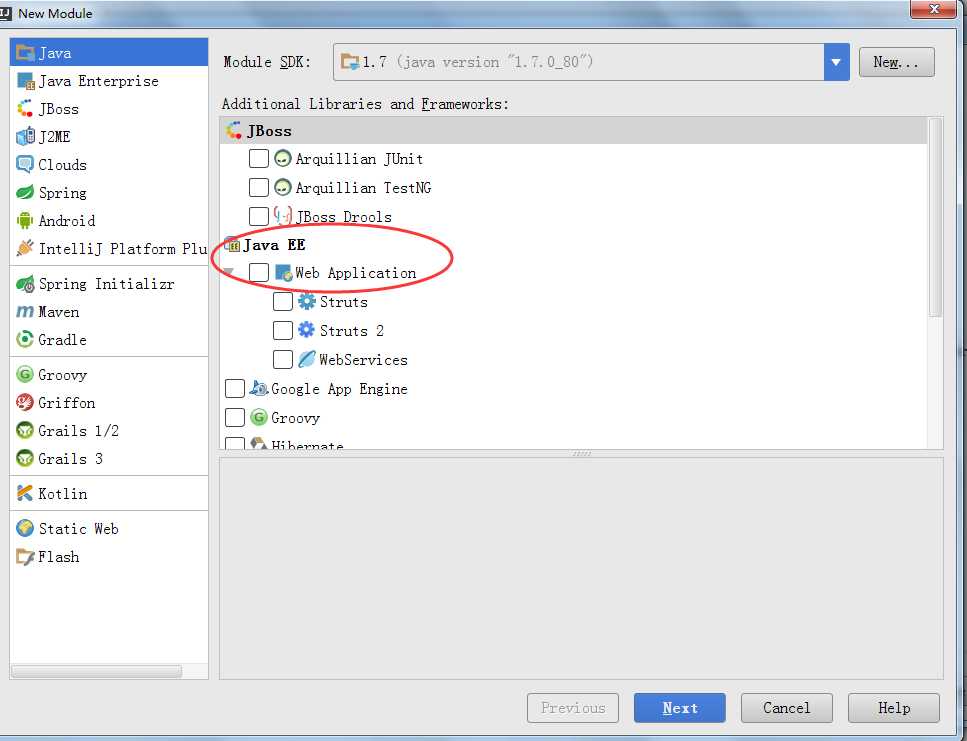Click the Google App Engine label

(x=339, y=389)
